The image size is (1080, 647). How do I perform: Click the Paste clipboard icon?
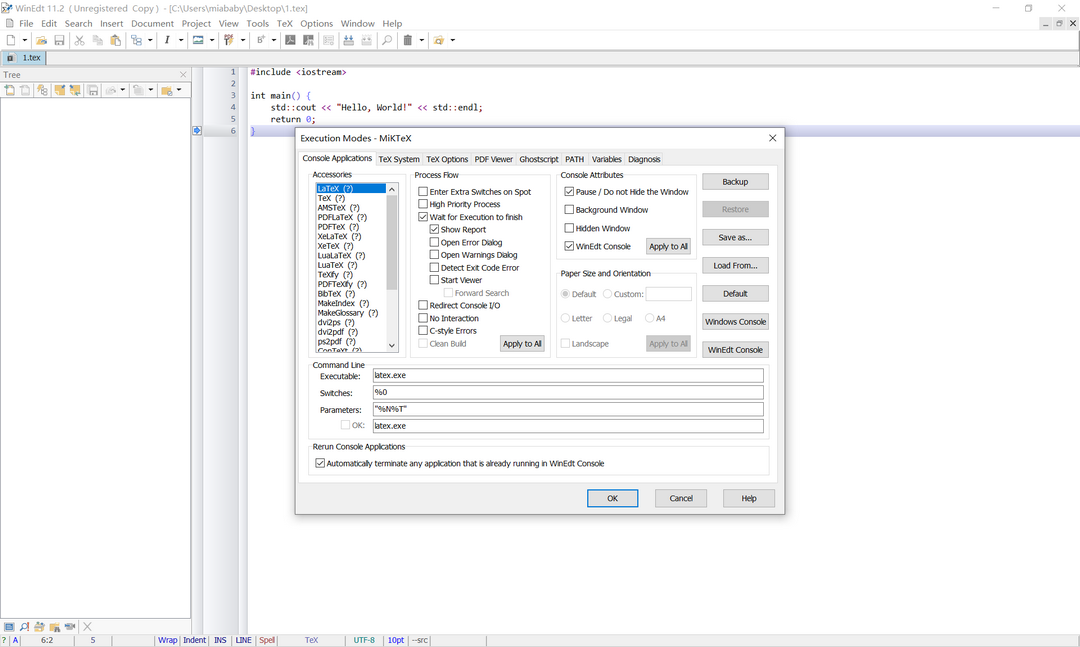(116, 40)
